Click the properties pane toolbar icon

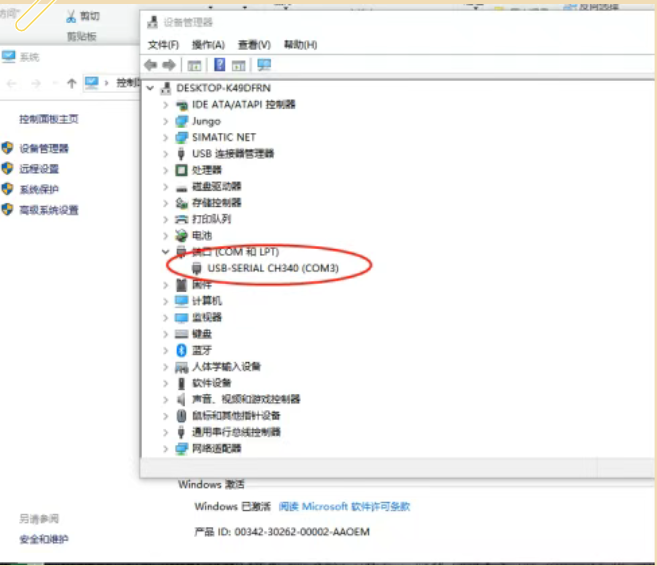coord(238,65)
